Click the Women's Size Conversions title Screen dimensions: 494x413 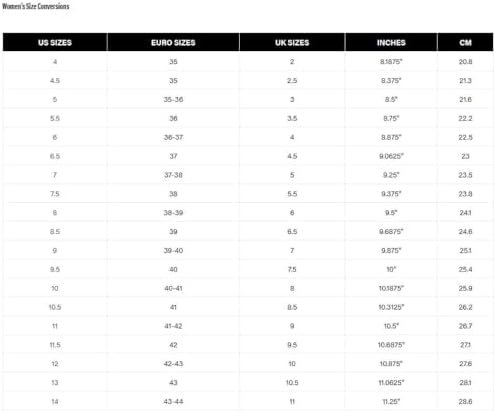36,6
